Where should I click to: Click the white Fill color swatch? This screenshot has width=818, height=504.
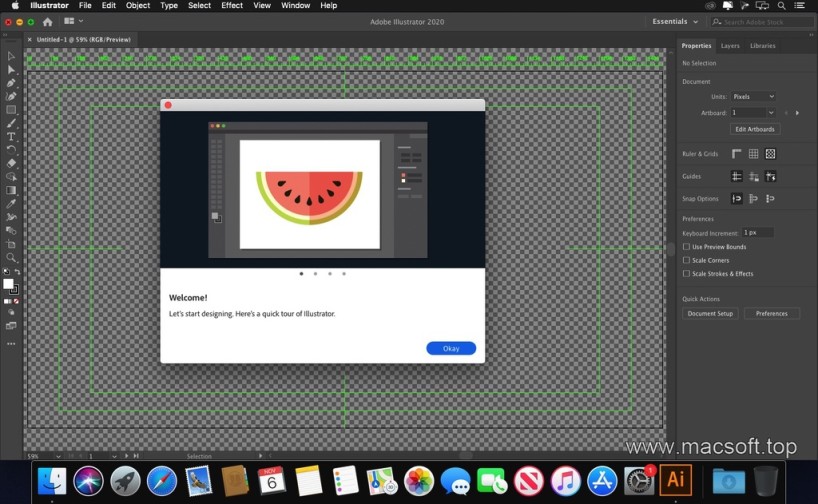point(9,284)
